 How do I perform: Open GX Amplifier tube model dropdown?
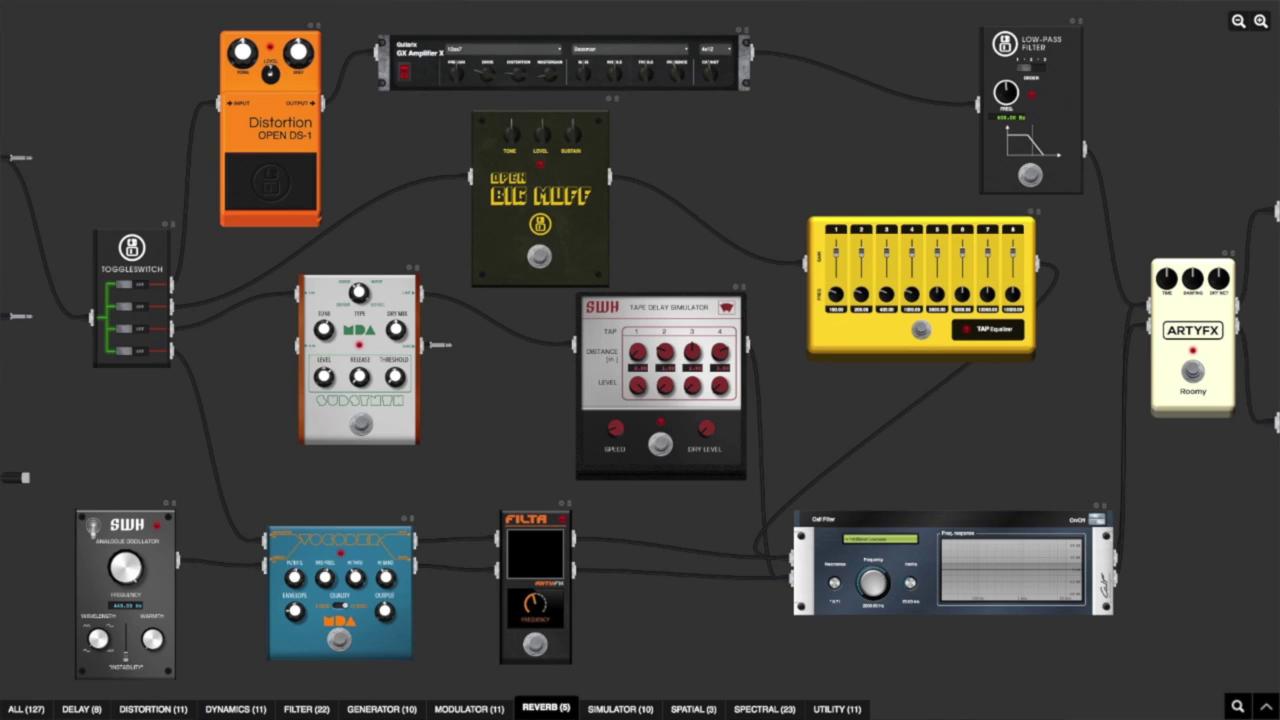[504, 49]
